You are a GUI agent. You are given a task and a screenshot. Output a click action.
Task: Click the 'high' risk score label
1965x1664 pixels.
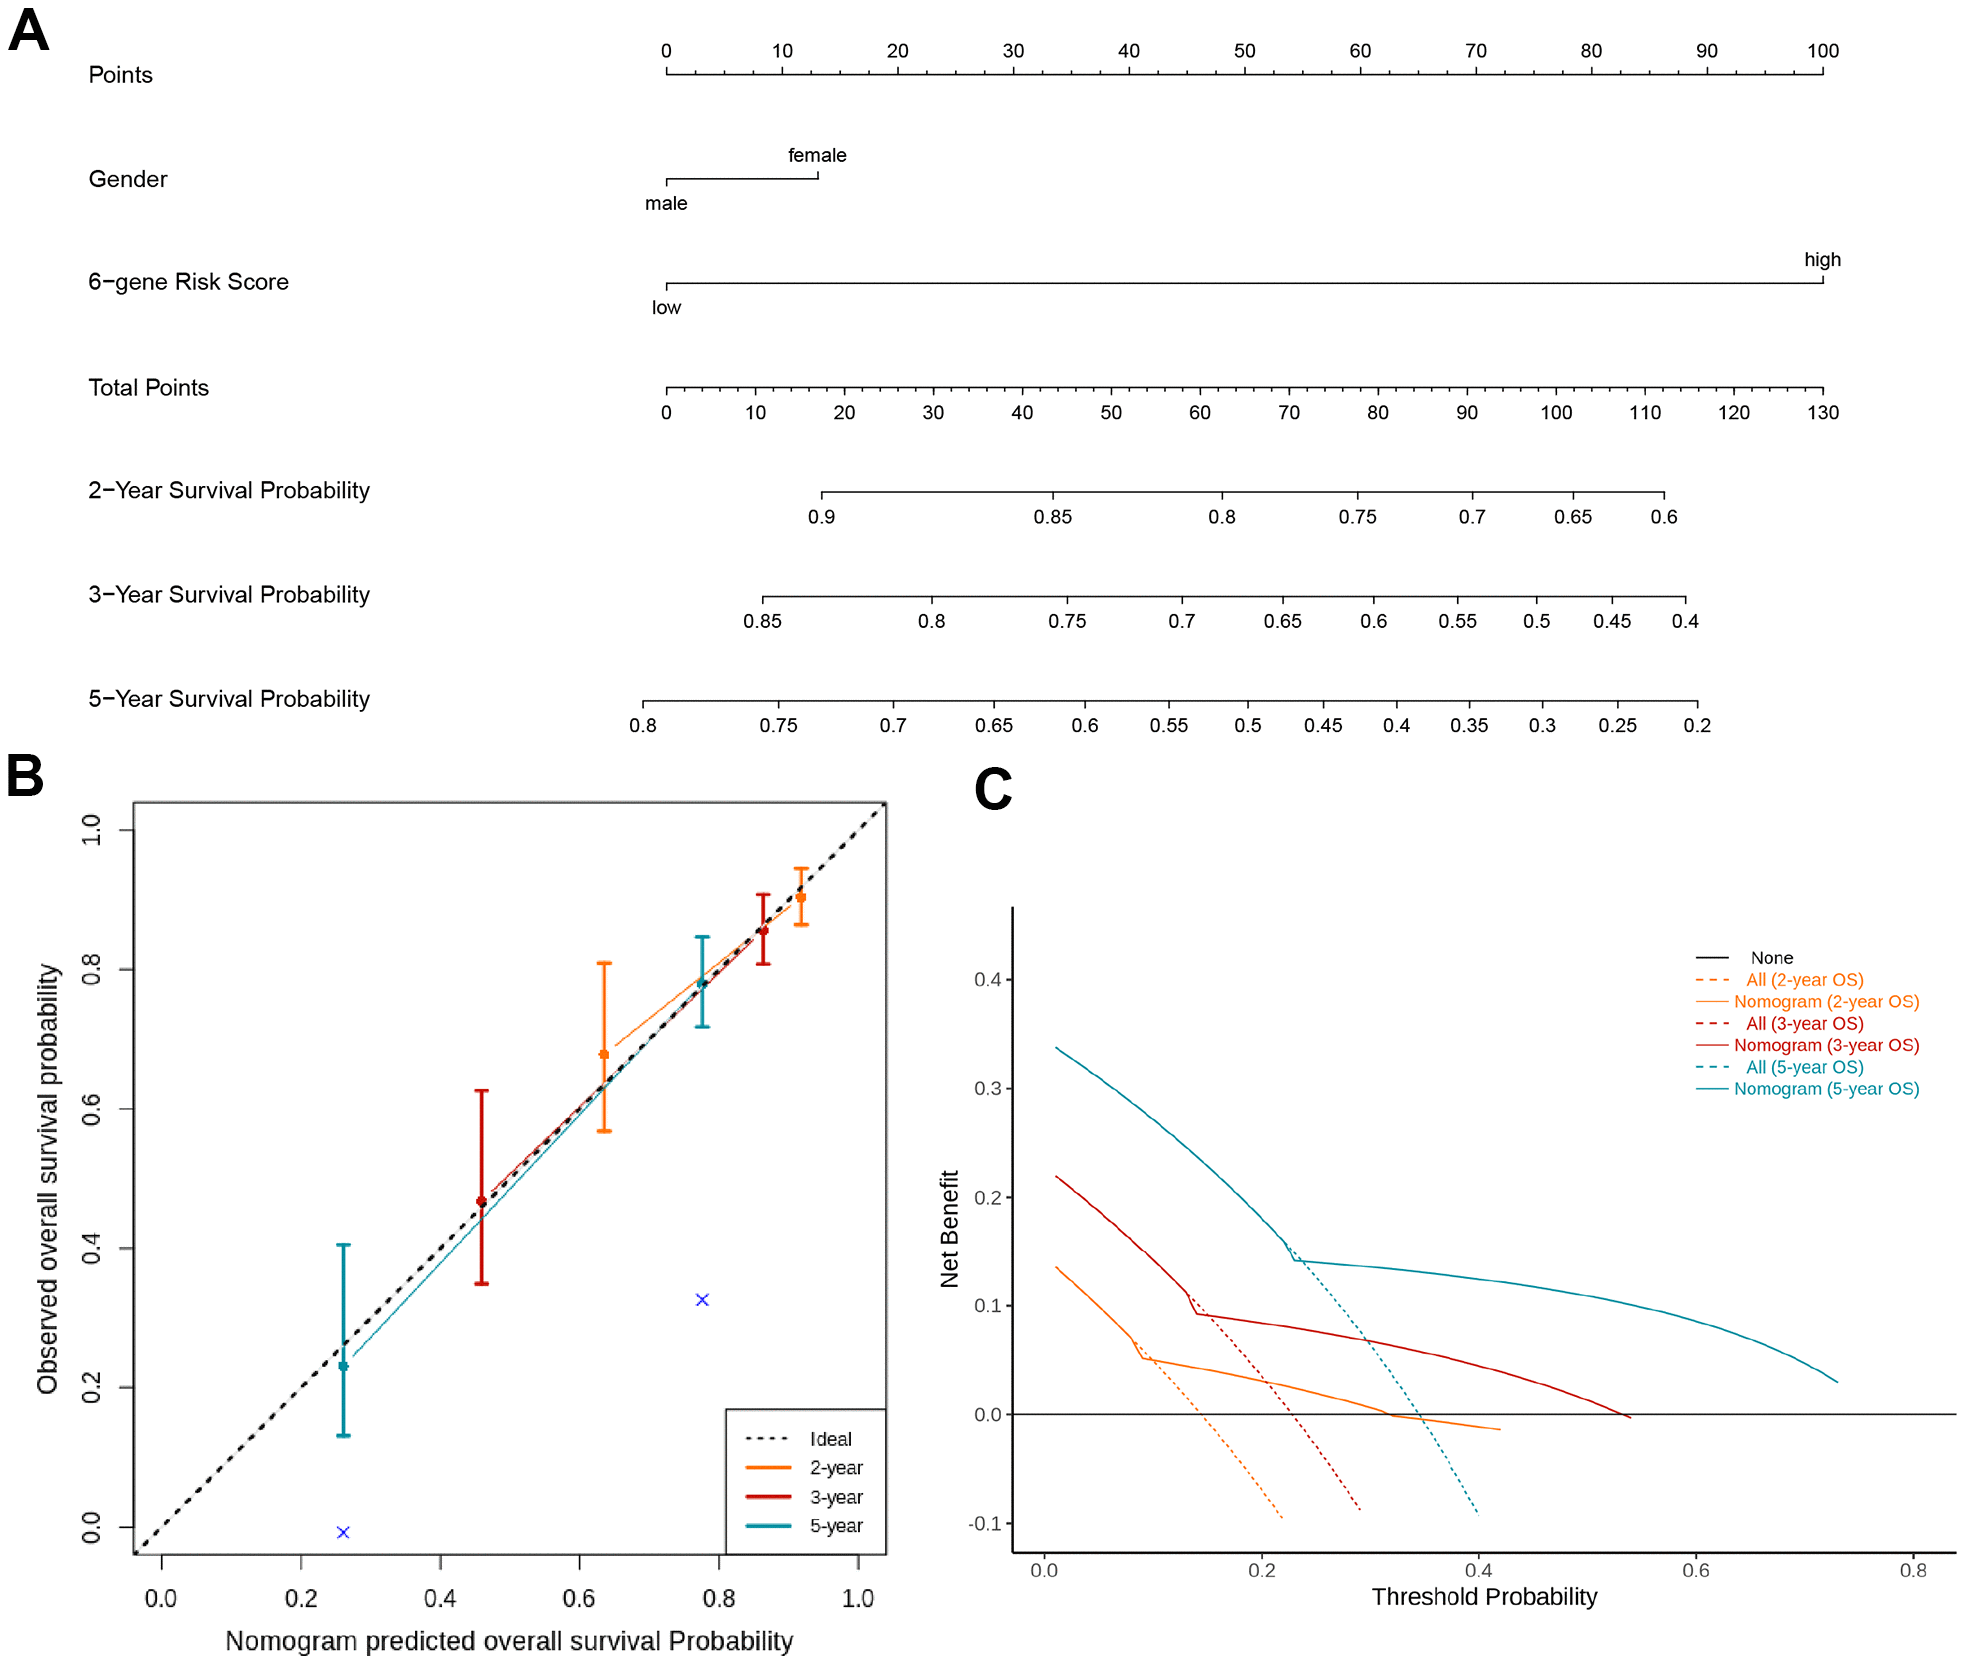click(x=1822, y=260)
